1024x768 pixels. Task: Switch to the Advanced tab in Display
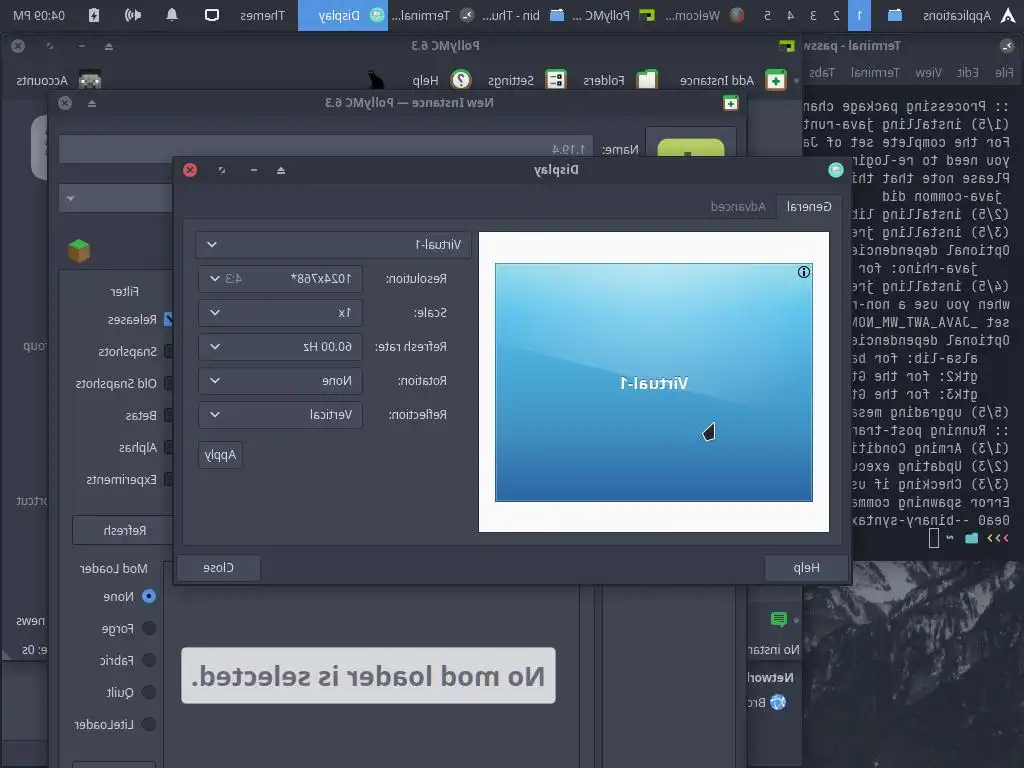pyautogui.click(x=738, y=207)
